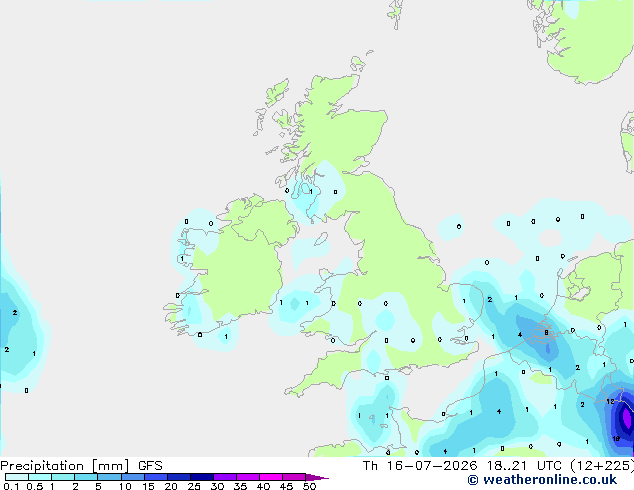Click the '8' precipitation value near Netherlands
The image size is (634, 490).
(x=546, y=333)
